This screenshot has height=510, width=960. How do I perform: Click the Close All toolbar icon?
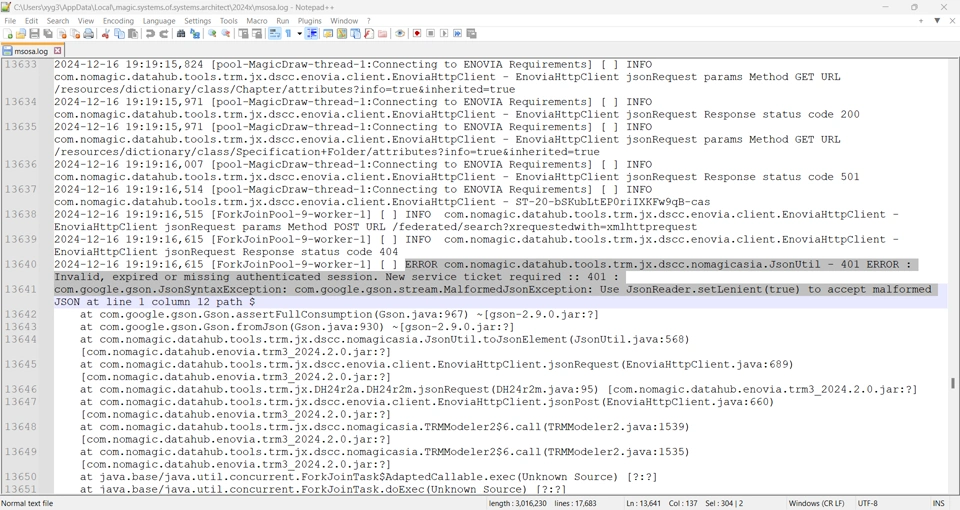75,34
